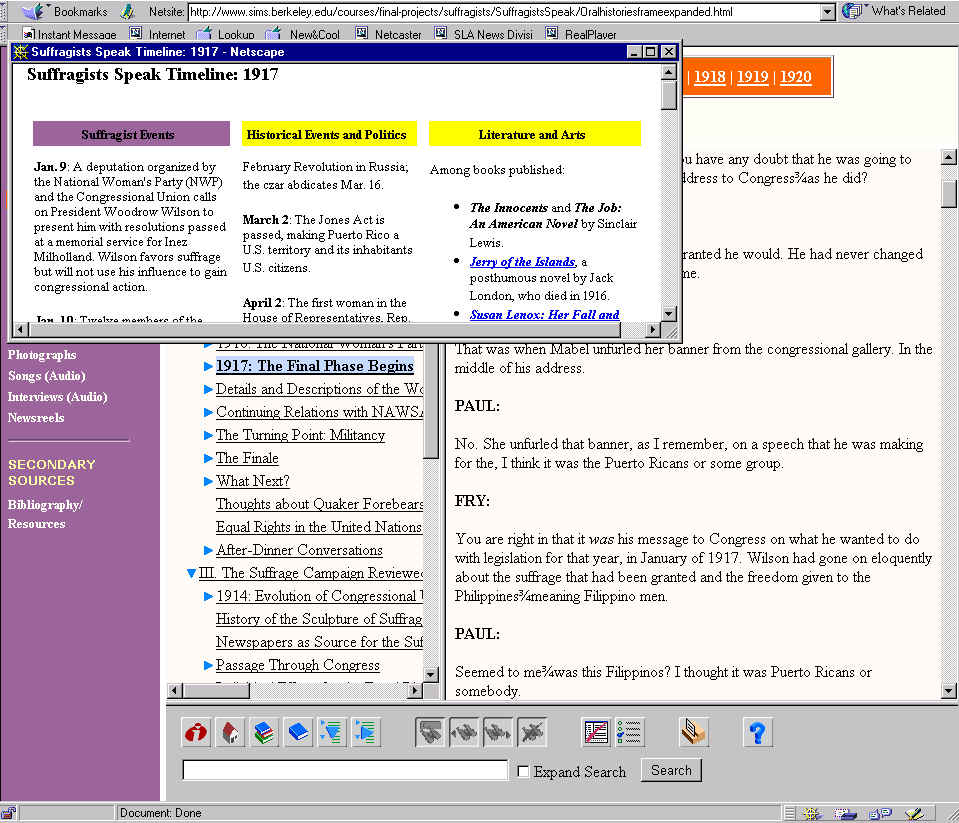The height and width of the screenshot is (823, 959).
Task: Click the What's Related icon
Action: pos(852,11)
